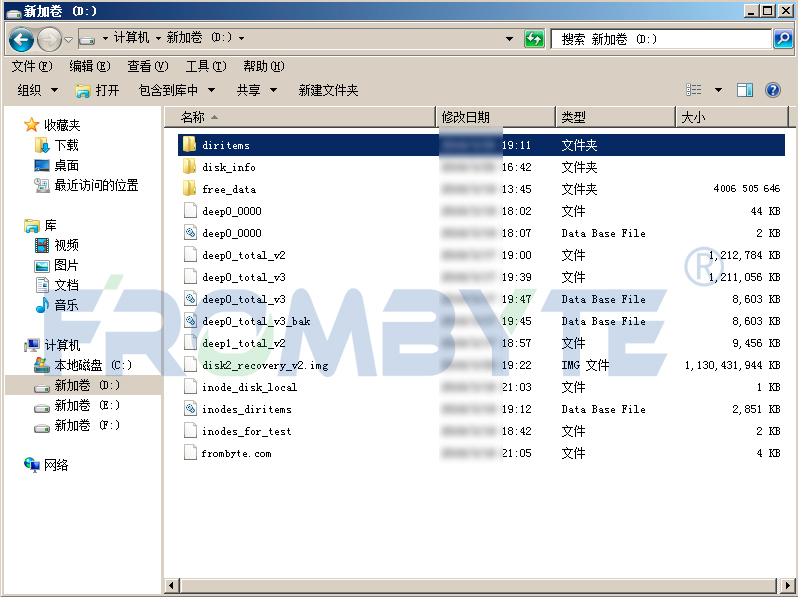This screenshot has width=799, height=597.
Task: Click the horizontal scrollbar left arrow
Action: point(172,585)
